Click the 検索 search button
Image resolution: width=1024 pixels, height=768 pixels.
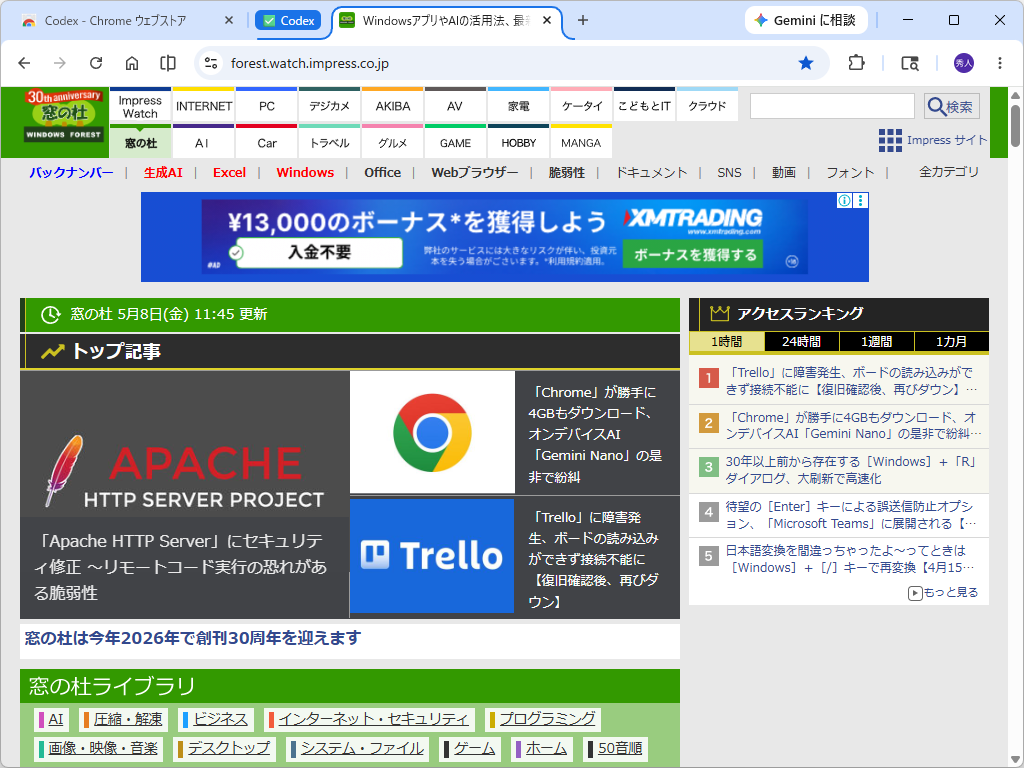pyautogui.click(x=952, y=106)
